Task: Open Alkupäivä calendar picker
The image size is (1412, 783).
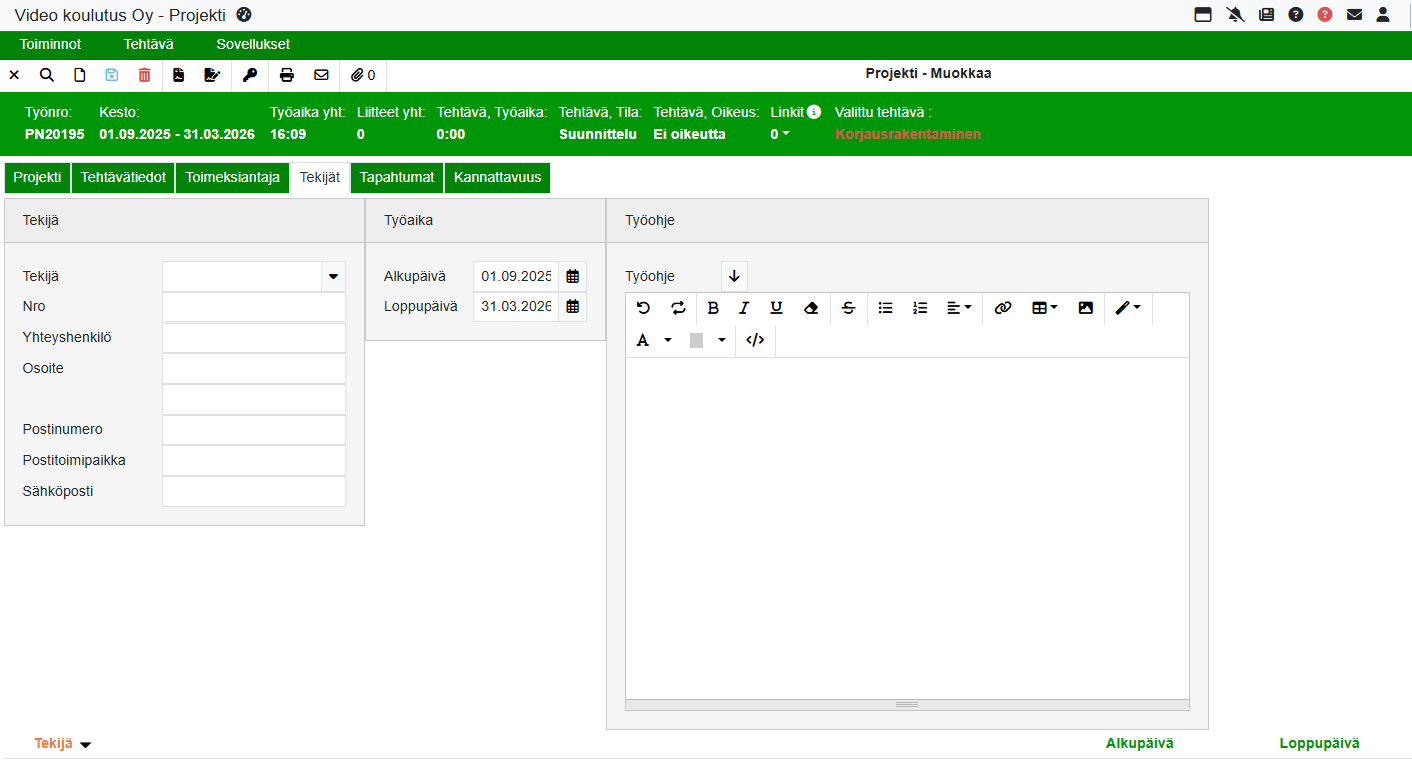Action: click(572, 276)
